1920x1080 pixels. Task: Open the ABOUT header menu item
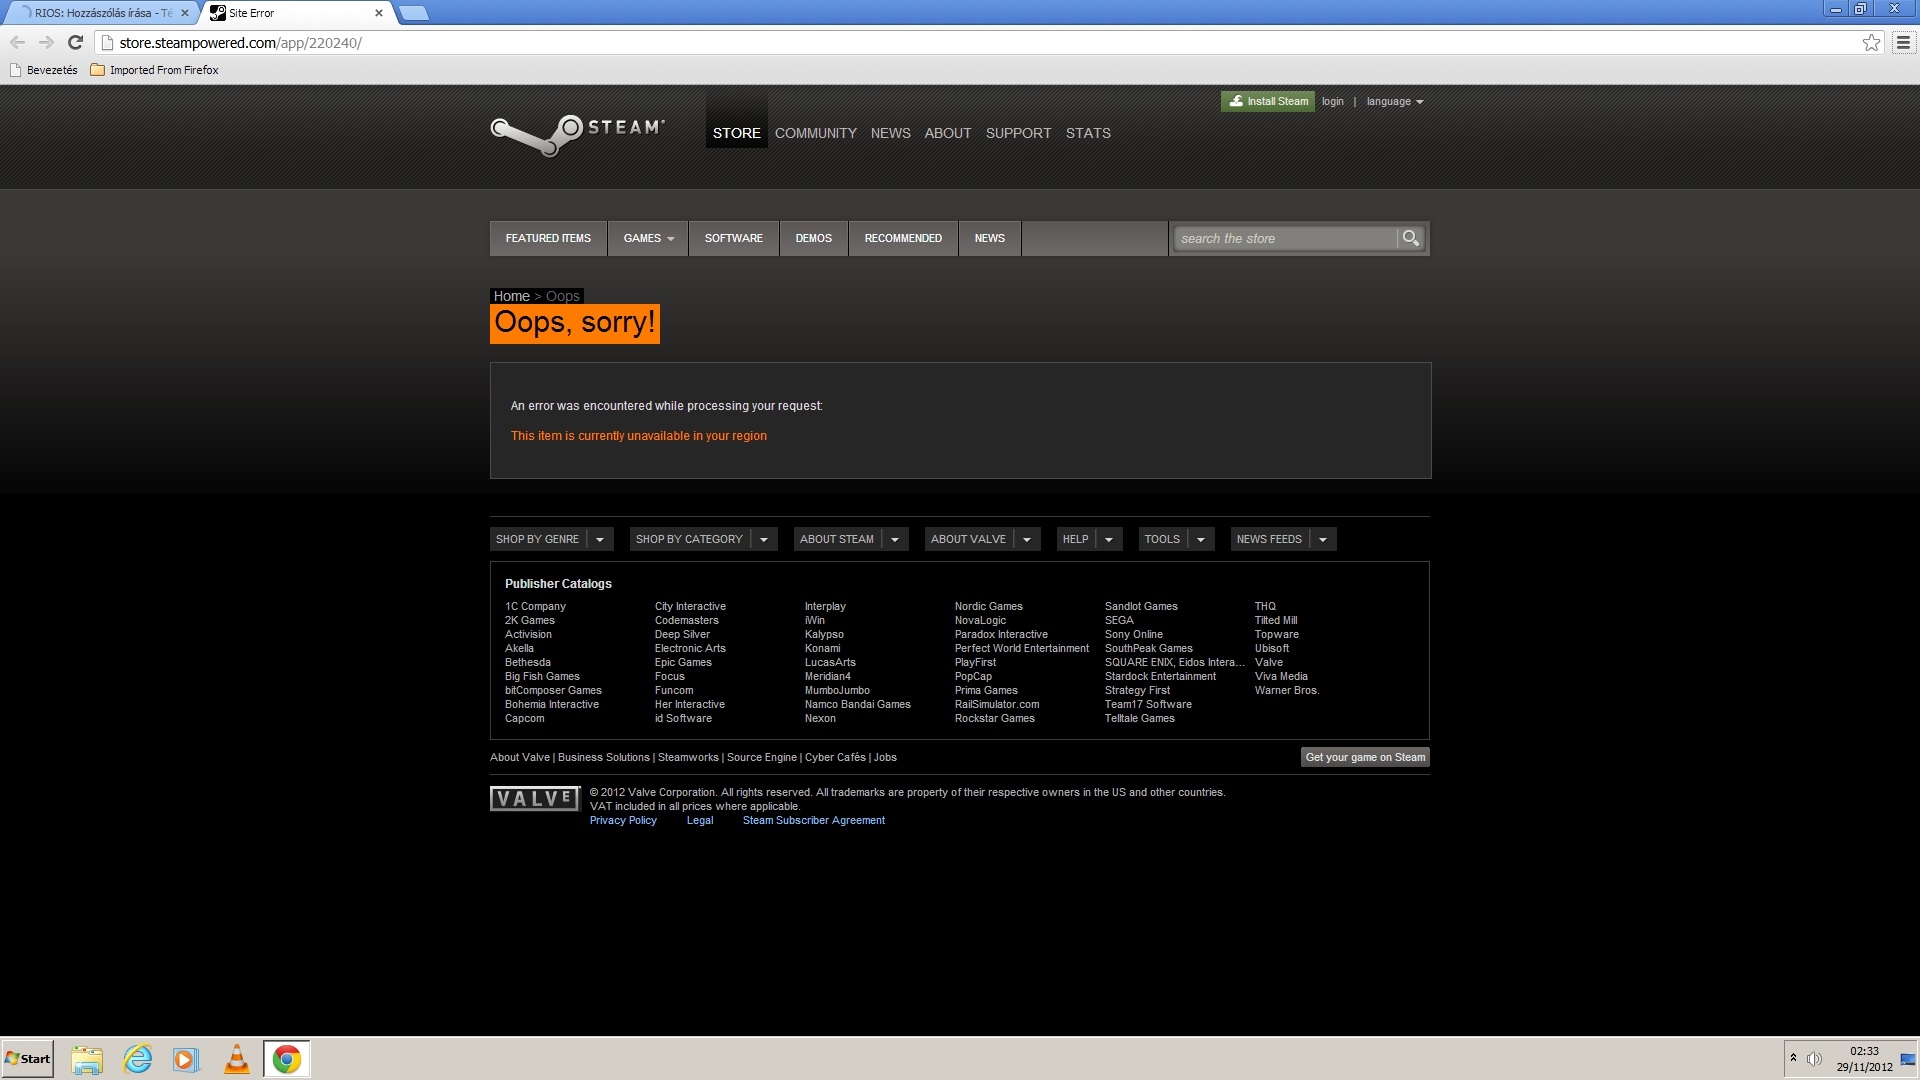point(948,133)
